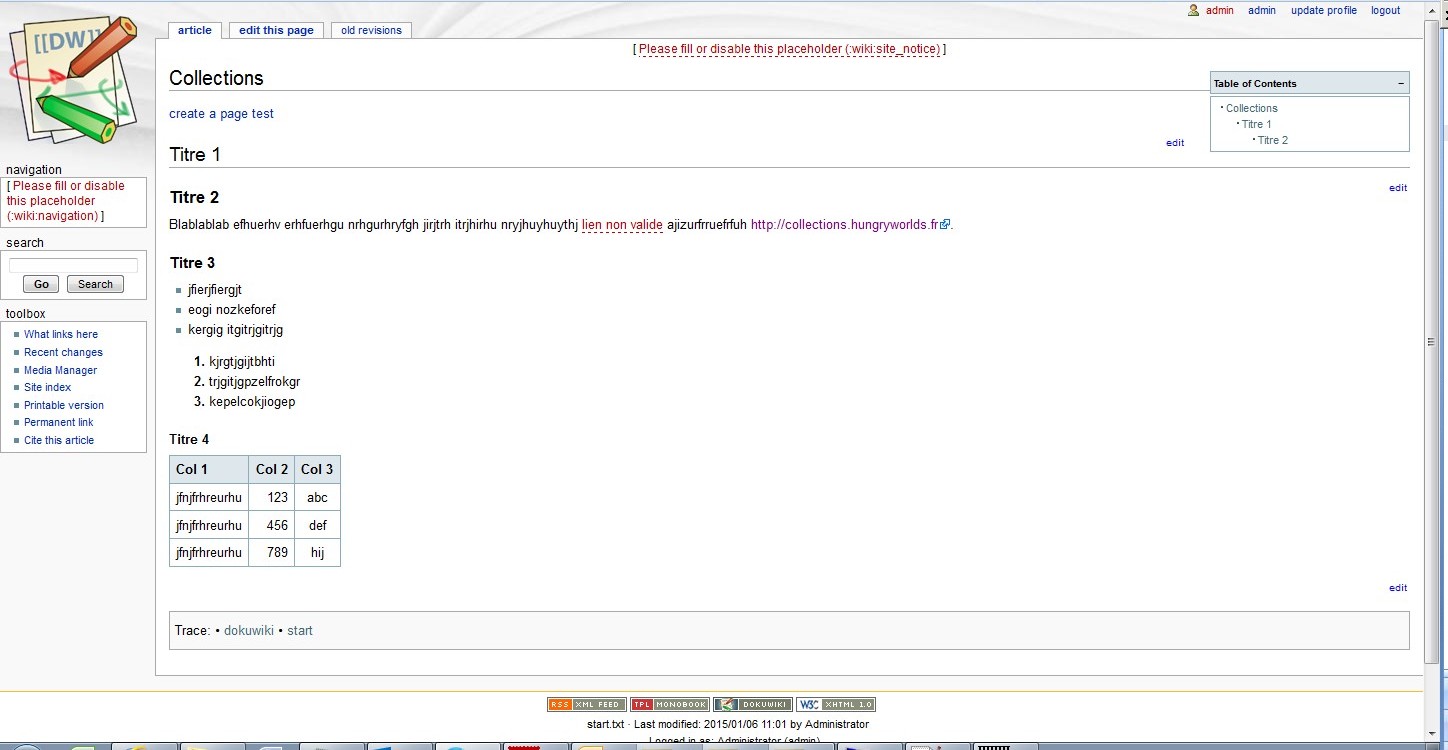
Task: Click the logout link
Action: 1385,11
